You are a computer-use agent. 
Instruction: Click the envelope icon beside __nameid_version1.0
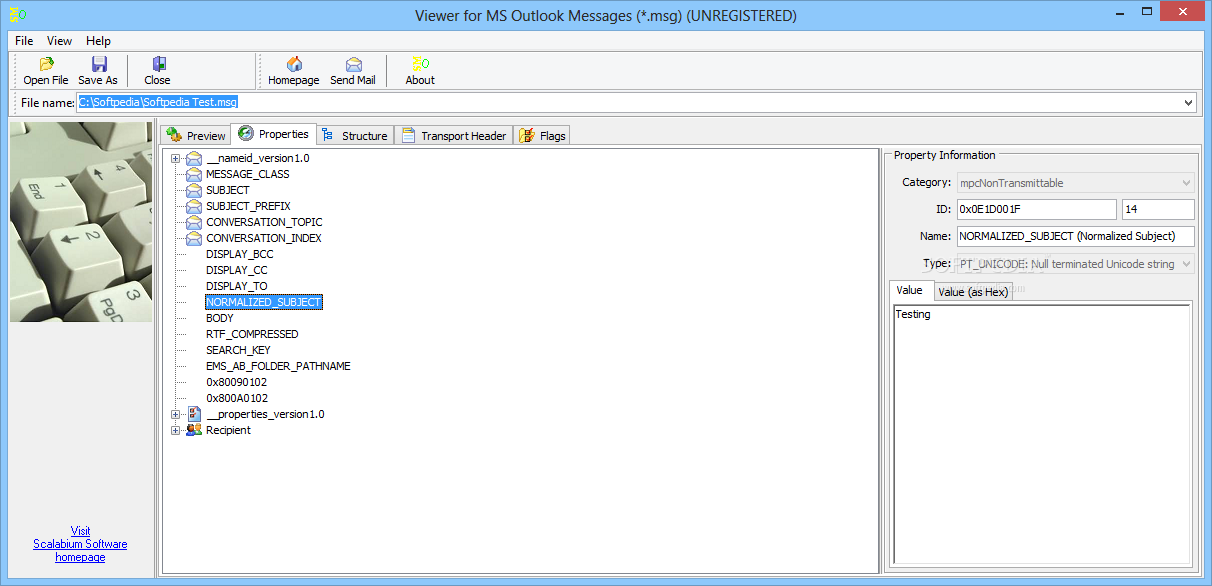[194, 158]
